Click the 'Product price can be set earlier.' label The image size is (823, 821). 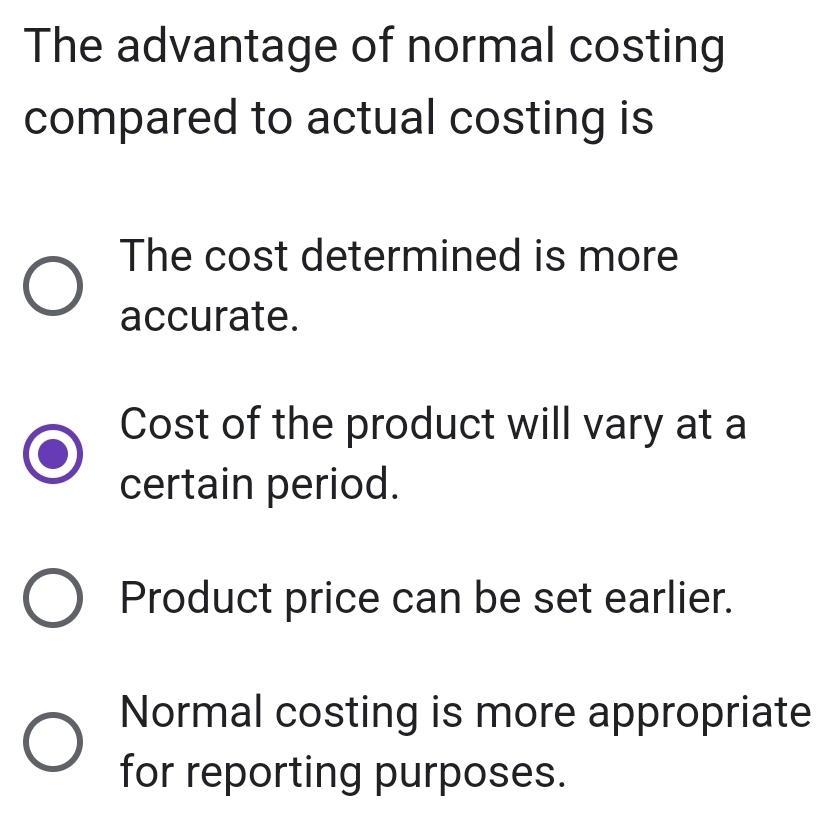tap(427, 599)
